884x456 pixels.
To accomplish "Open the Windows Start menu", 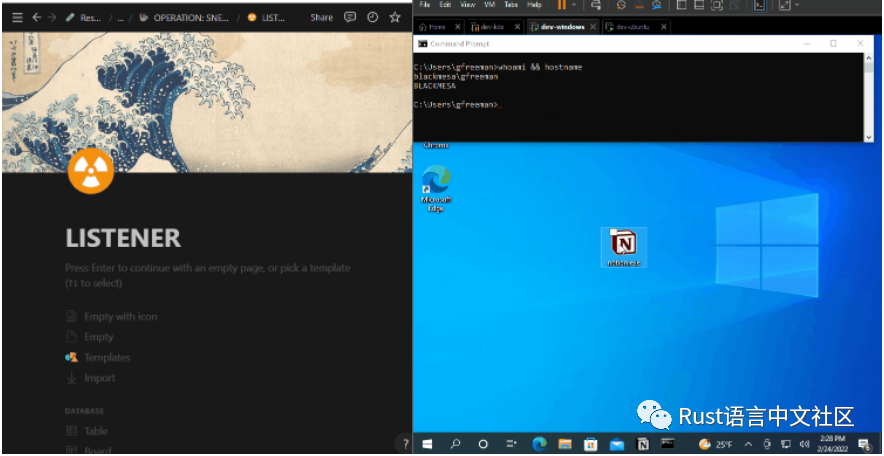I will click(427, 444).
